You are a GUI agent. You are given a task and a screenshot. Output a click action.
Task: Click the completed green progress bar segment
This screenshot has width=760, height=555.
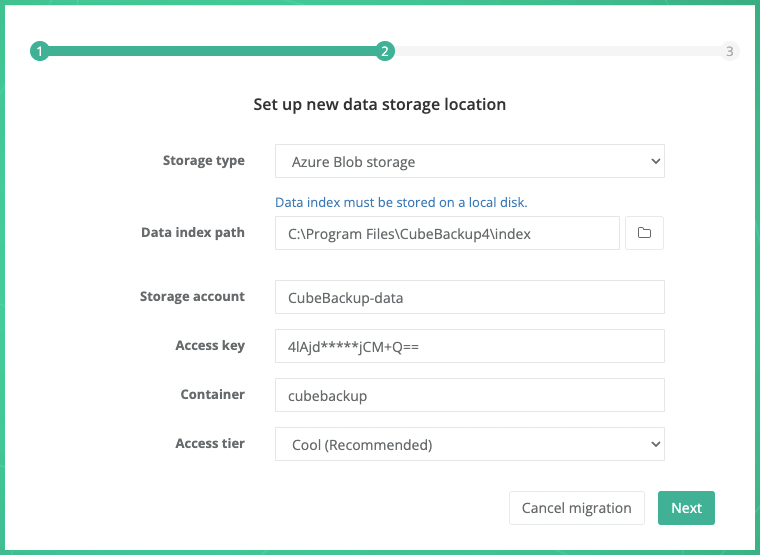[x=212, y=51]
